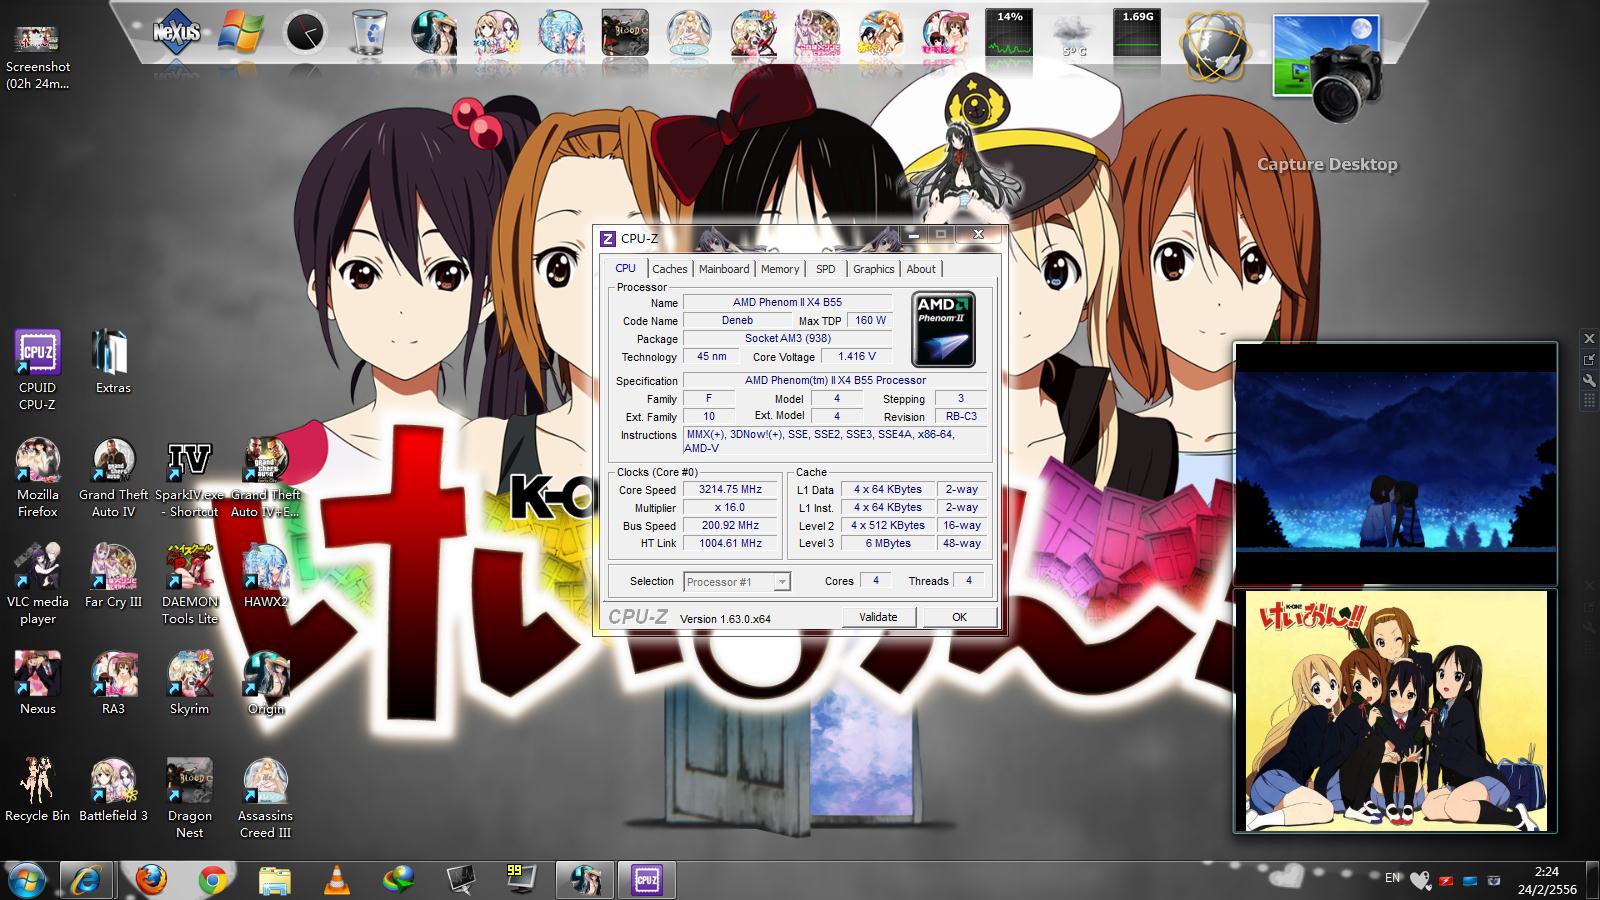Open the Recycle Bin desktop icon

pyautogui.click(x=37, y=790)
